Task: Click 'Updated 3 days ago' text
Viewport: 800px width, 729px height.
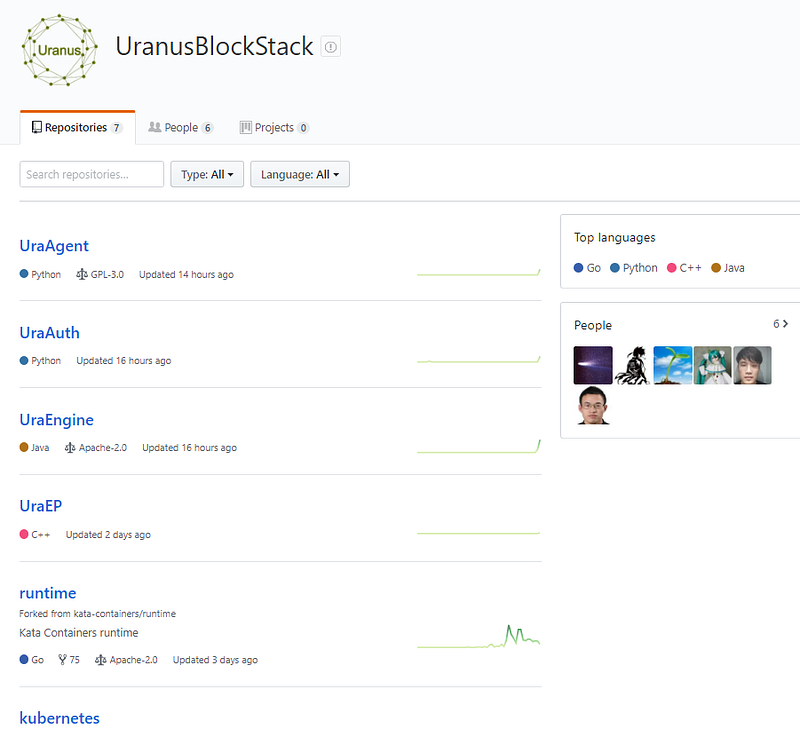Action: point(215,660)
